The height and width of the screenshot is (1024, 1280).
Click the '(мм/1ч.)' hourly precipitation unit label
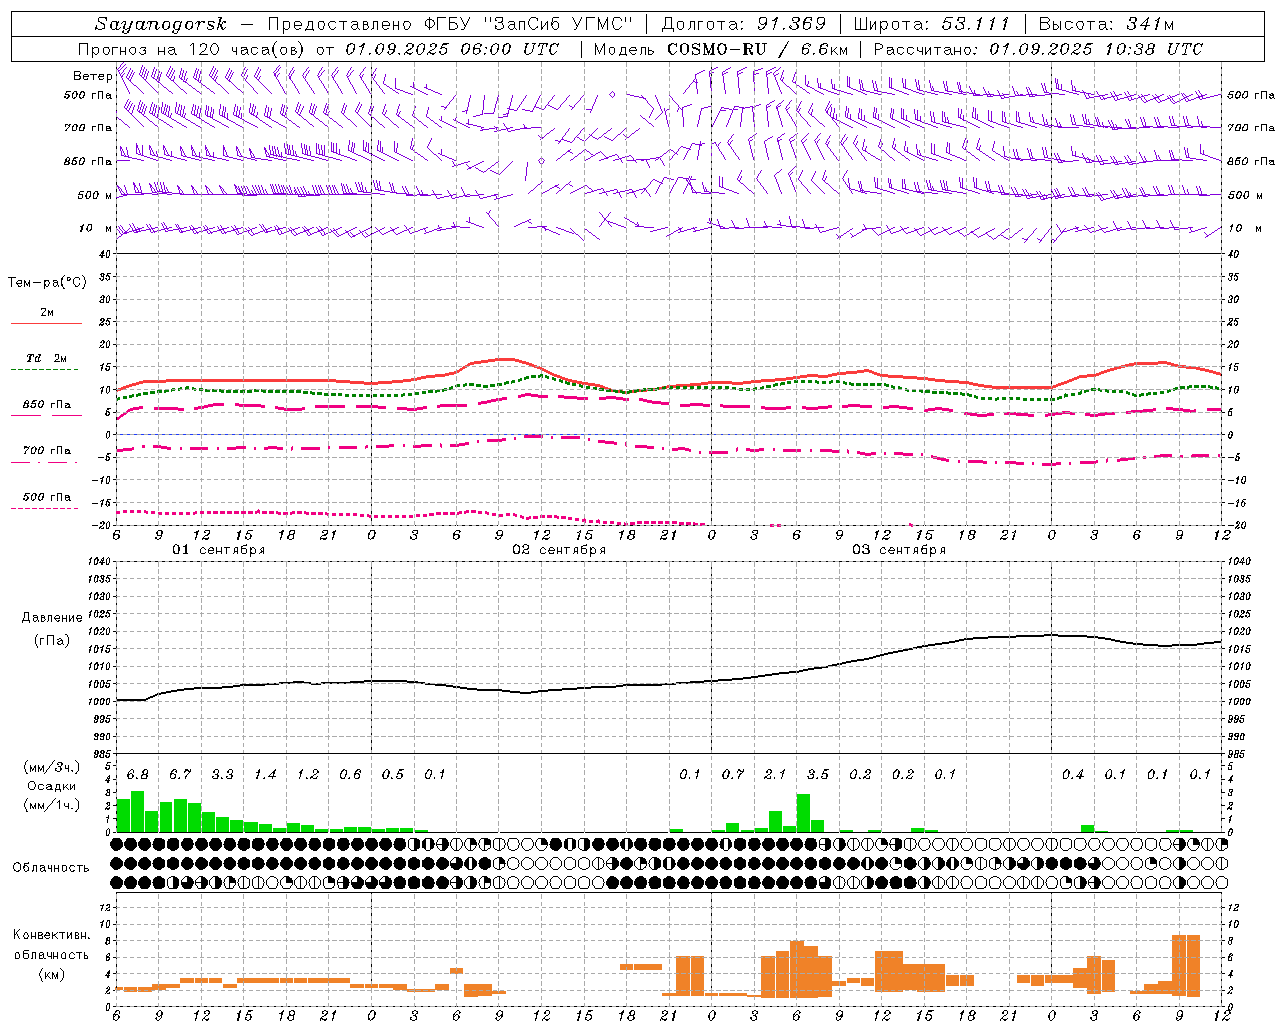coord(50,805)
